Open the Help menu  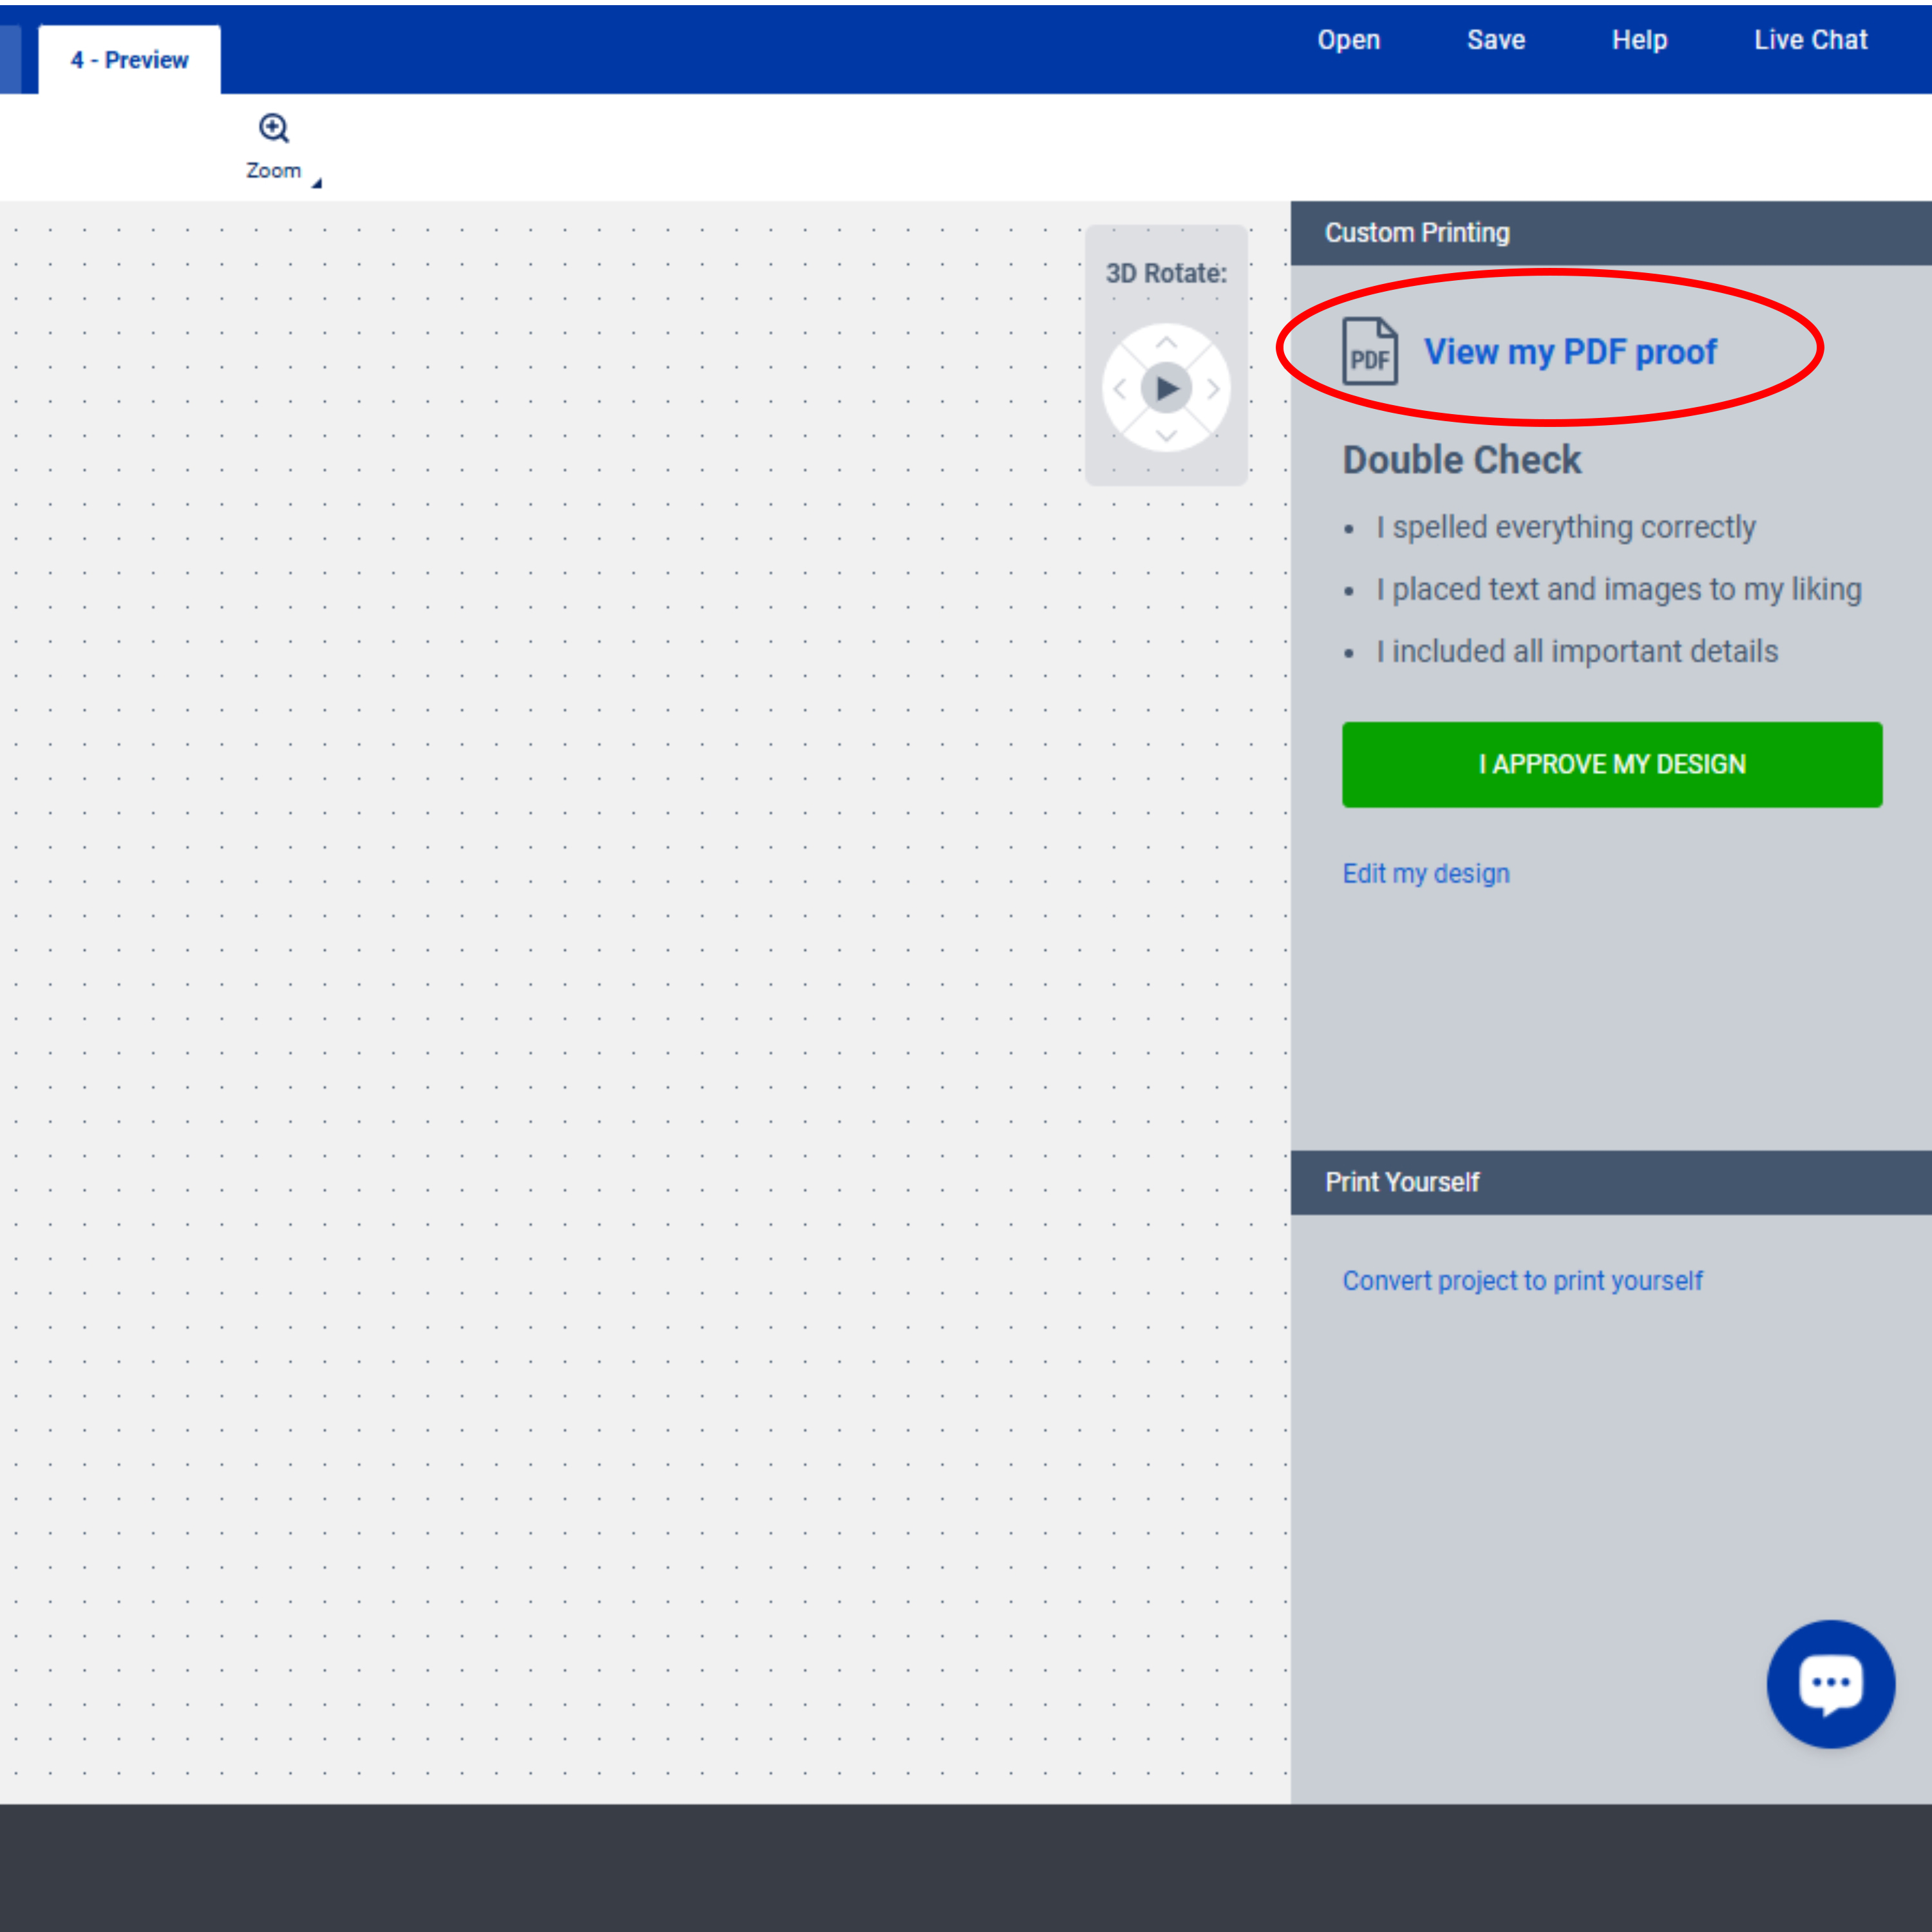[1640, 40]
